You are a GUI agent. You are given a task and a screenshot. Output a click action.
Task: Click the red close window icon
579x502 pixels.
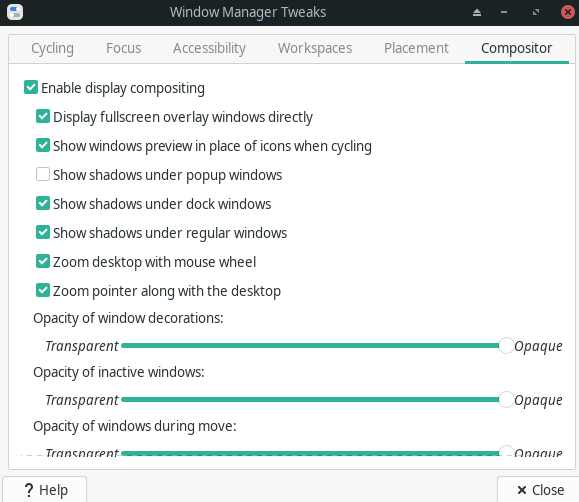pyautogui.click(x=568, y=12)
